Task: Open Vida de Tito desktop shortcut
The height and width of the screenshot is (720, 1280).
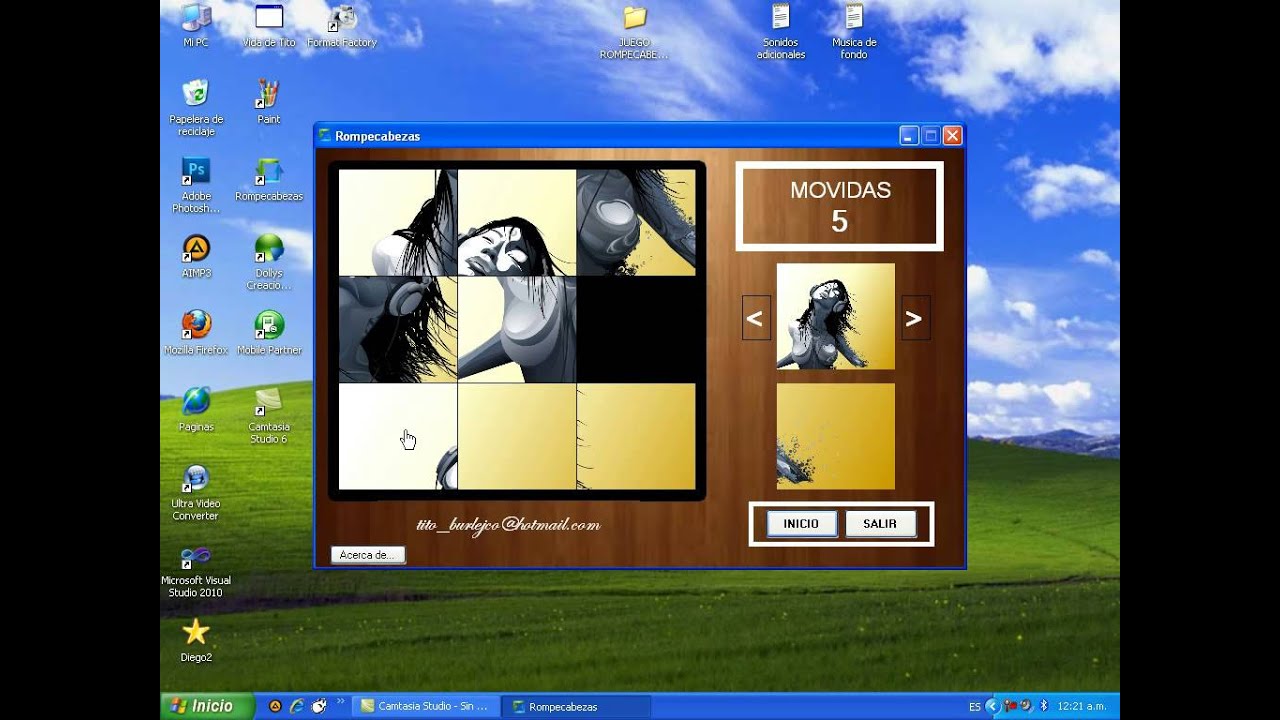Action: pos(269,25)
